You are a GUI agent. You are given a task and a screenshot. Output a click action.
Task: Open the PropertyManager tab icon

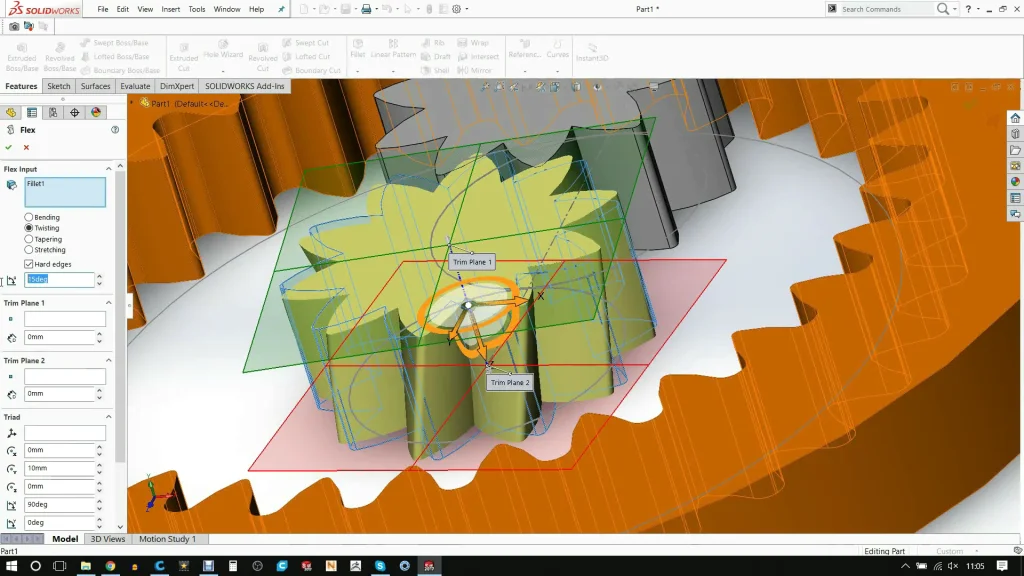tap(32, 113)
